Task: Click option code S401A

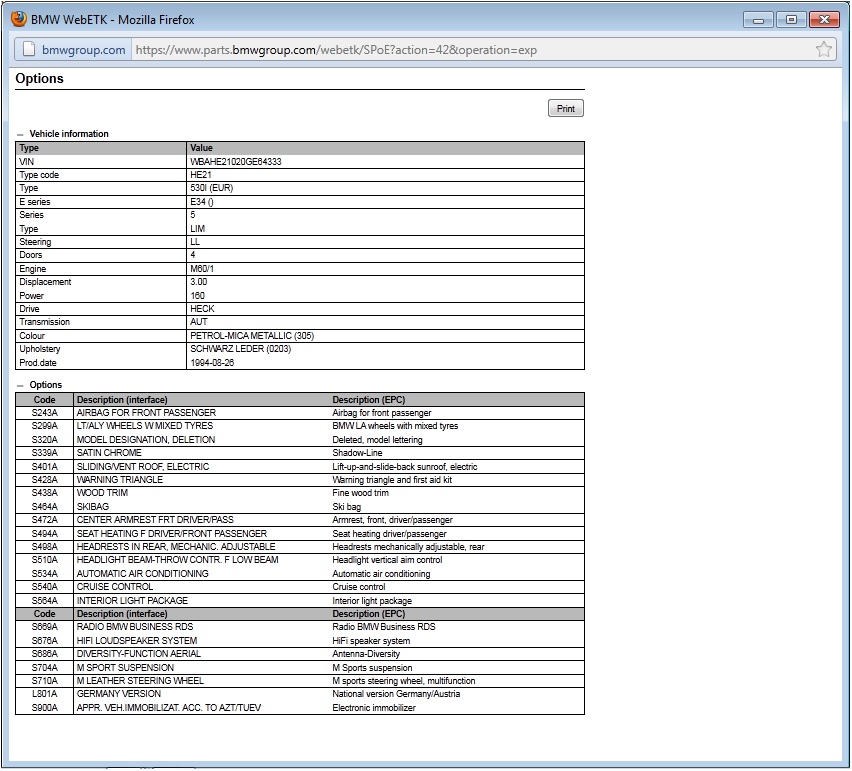Action: tap(45, 467)
